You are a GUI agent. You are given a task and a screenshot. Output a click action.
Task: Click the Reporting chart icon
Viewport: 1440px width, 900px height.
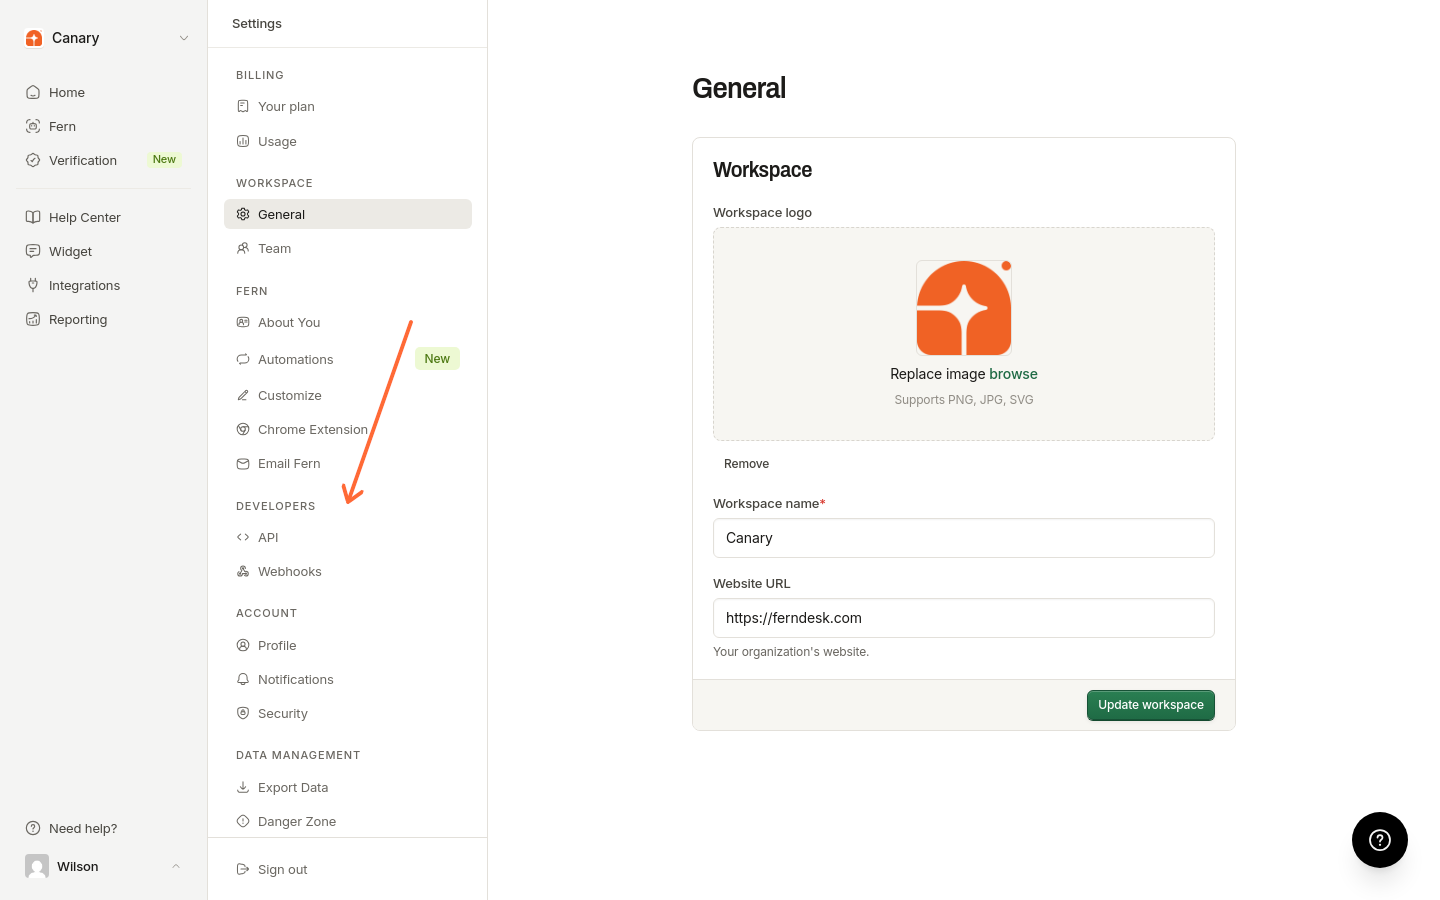point(33,319)
